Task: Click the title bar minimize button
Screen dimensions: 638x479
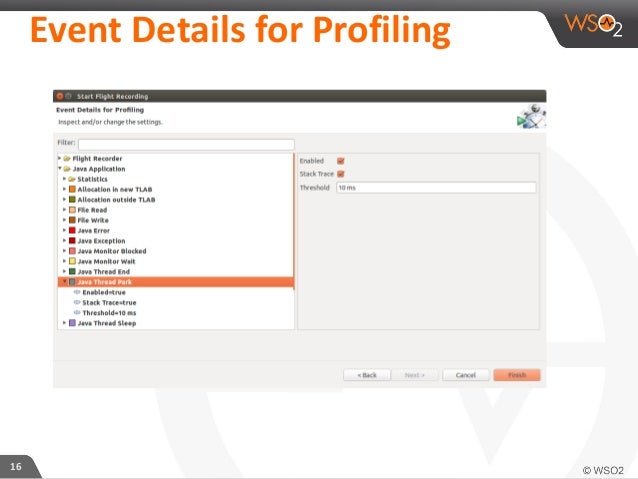Action: point(68,96)
